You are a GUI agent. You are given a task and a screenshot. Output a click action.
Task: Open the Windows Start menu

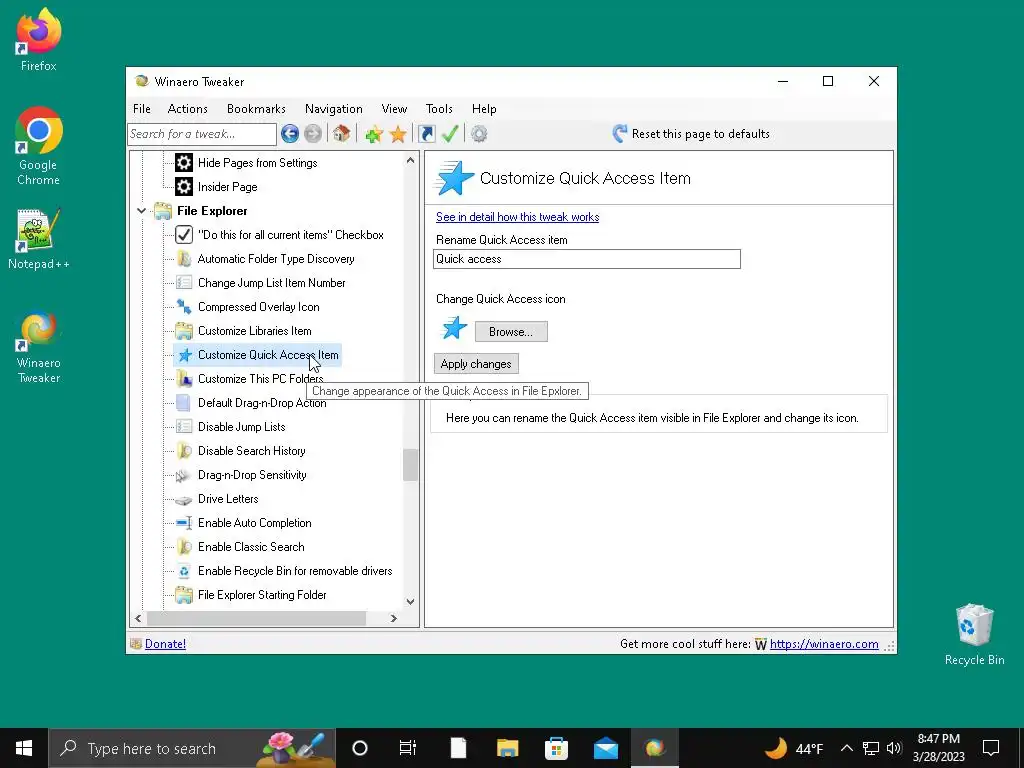[24, 748]
